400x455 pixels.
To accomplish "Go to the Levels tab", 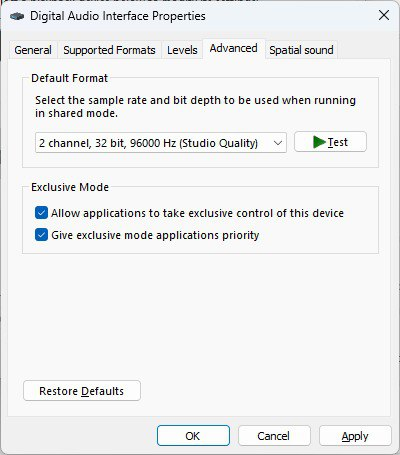I will pyautogui.click(x=182, y=50).
